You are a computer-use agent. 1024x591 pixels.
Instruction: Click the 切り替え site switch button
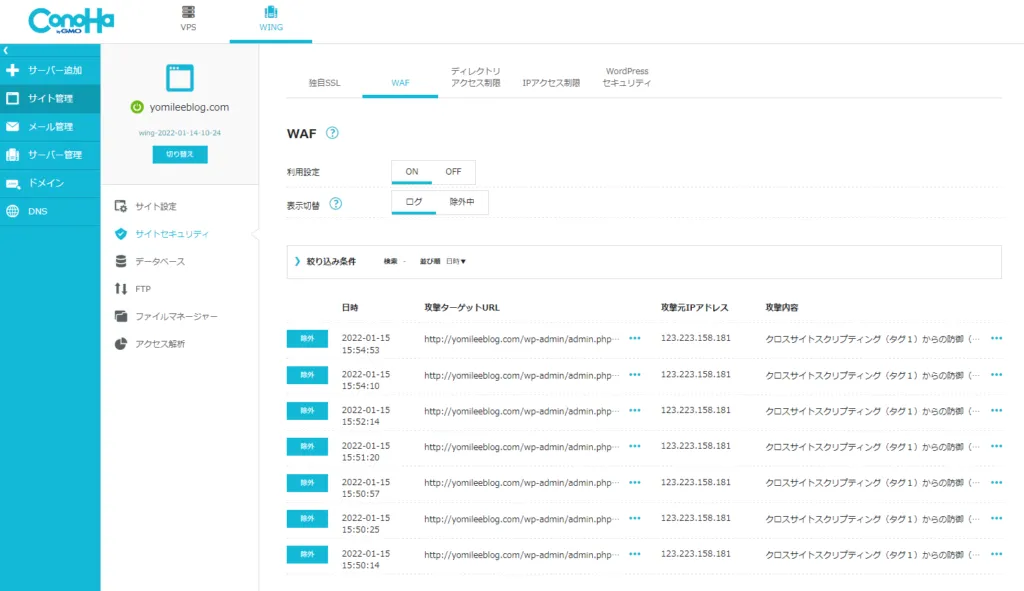point(180,154)
